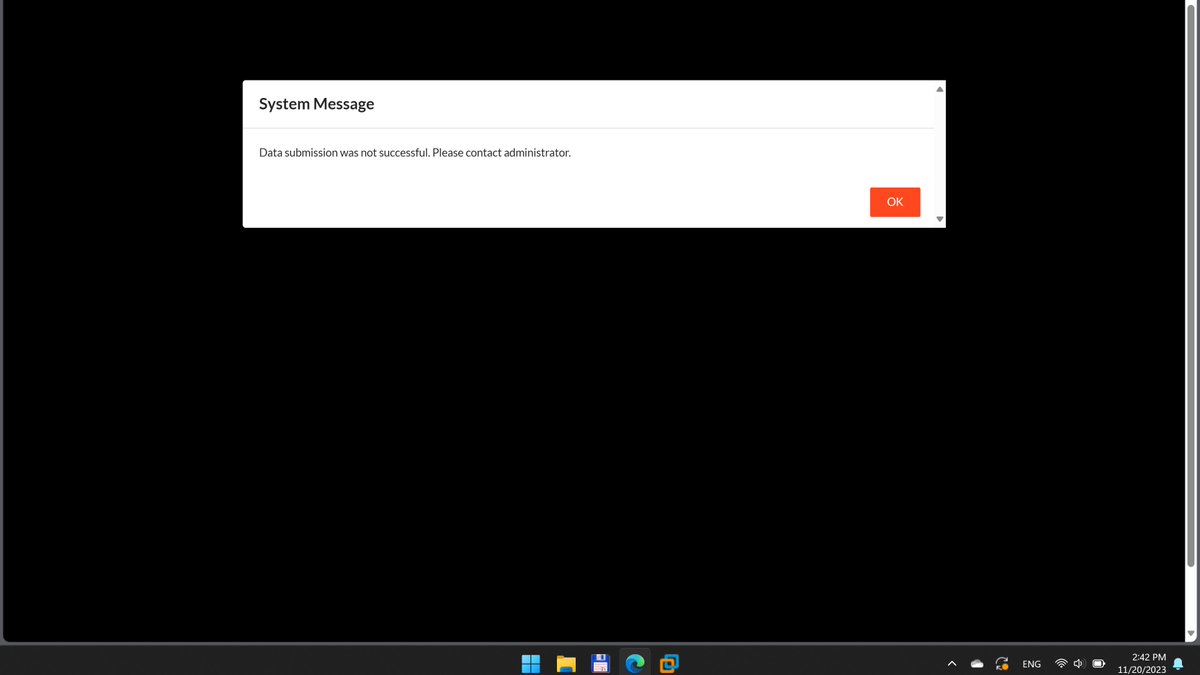The image size is (1200, 675).
Task: Open the ENG language switcher
Action: pyautogui.click(x=1031, y=663)
